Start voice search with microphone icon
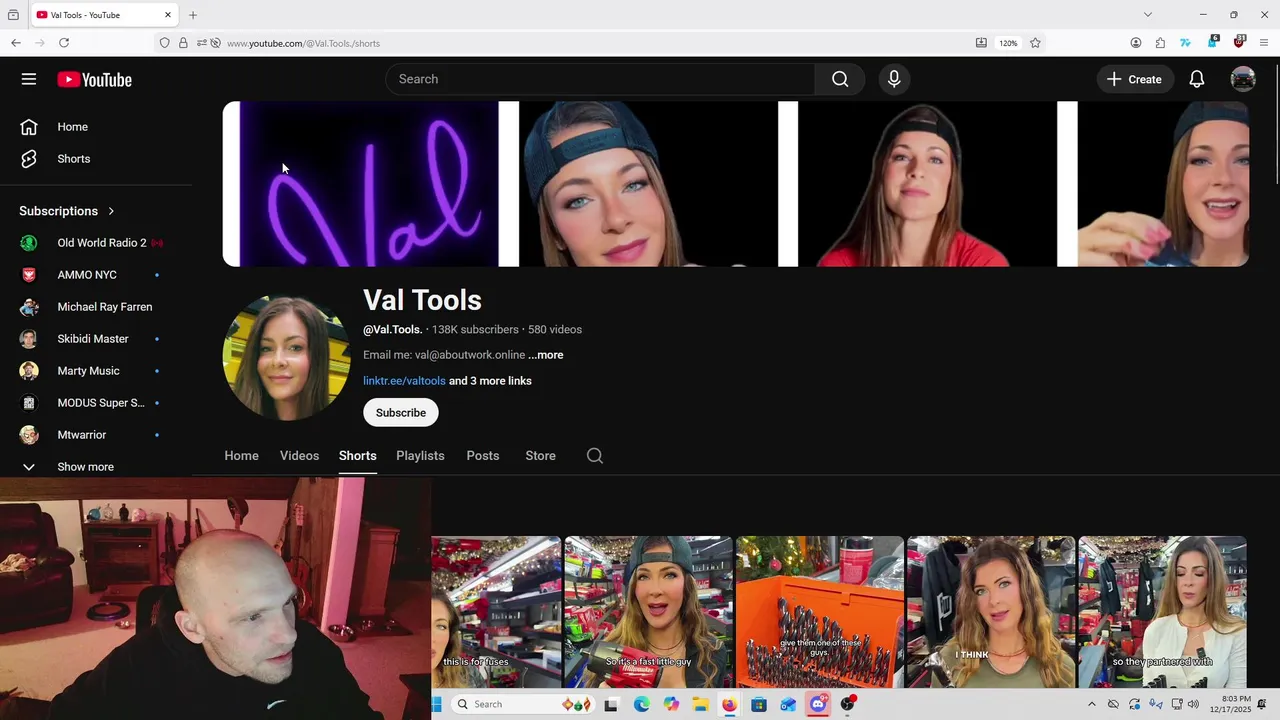 pos(894,79)
